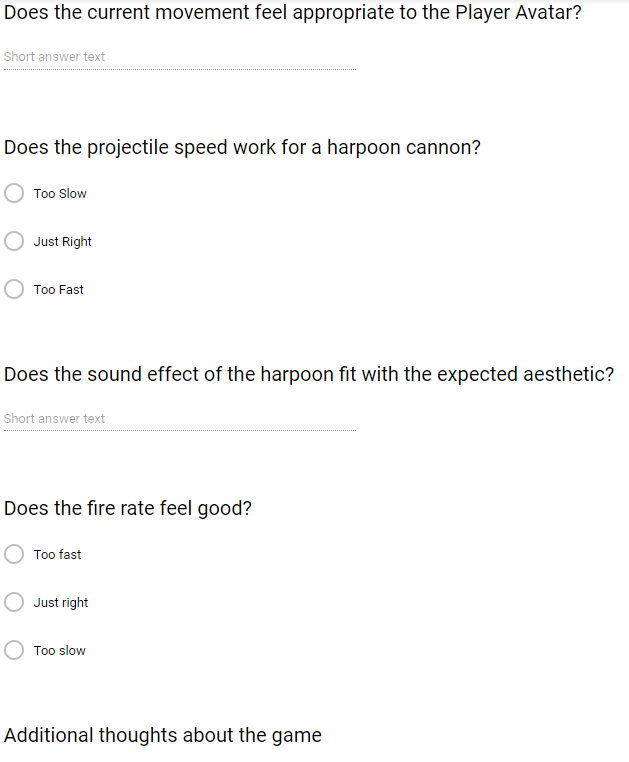The image size is (629, 762).
Task: Click the fire rate question title
Action: pyautogui.click(x=127, y=509)
